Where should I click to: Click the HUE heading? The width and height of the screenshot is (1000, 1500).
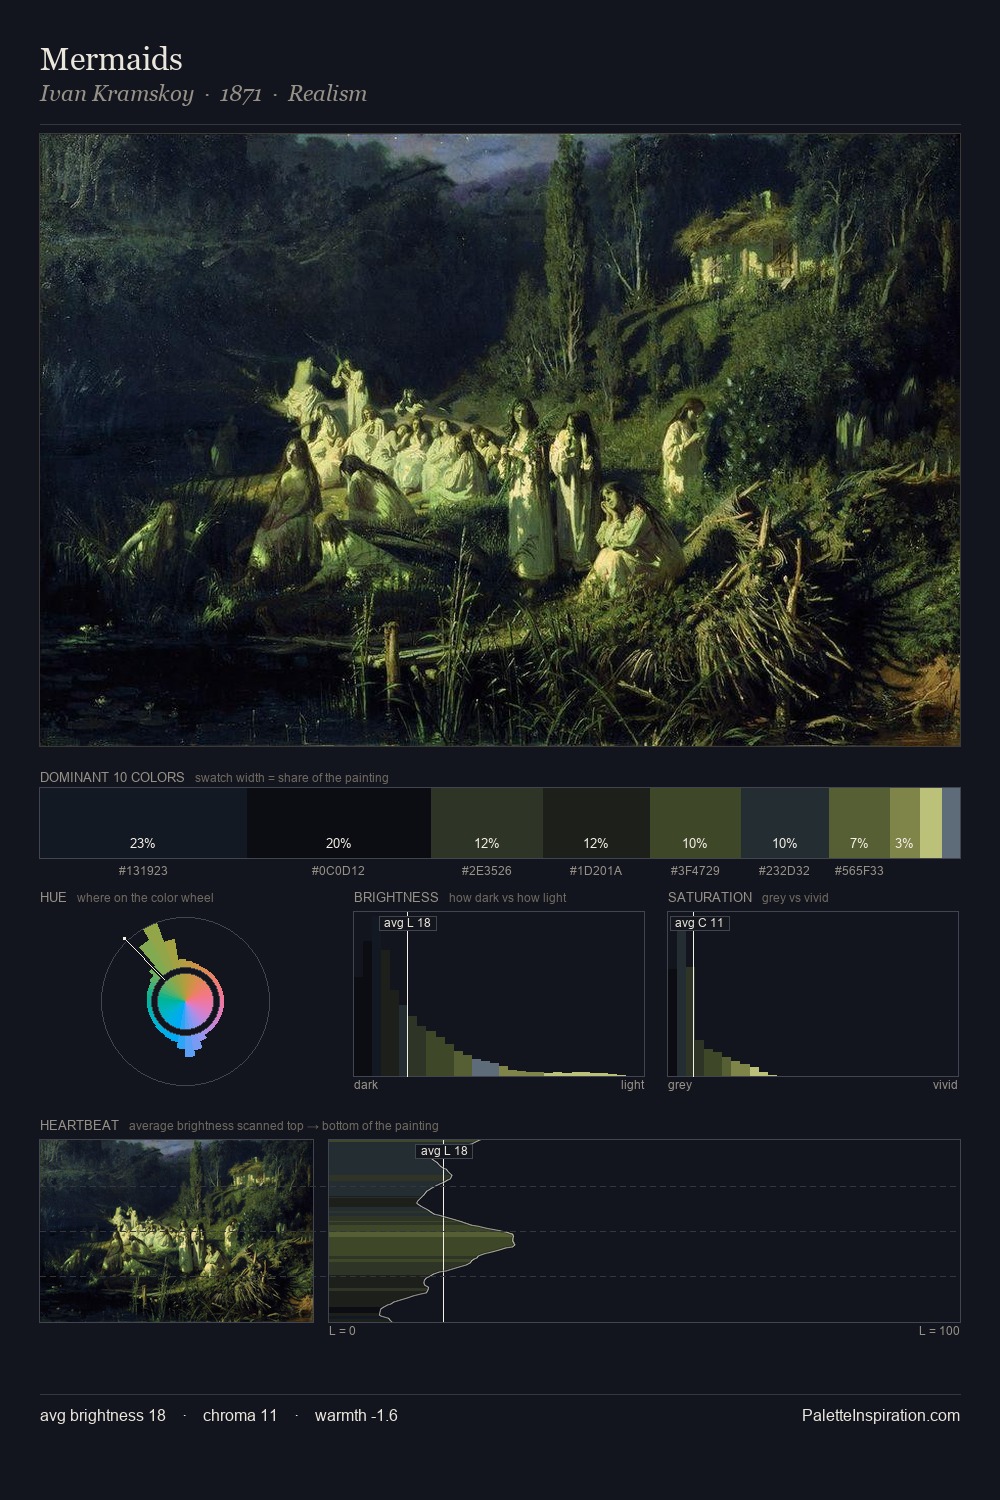pyautogui.click(x=53, y=897)
